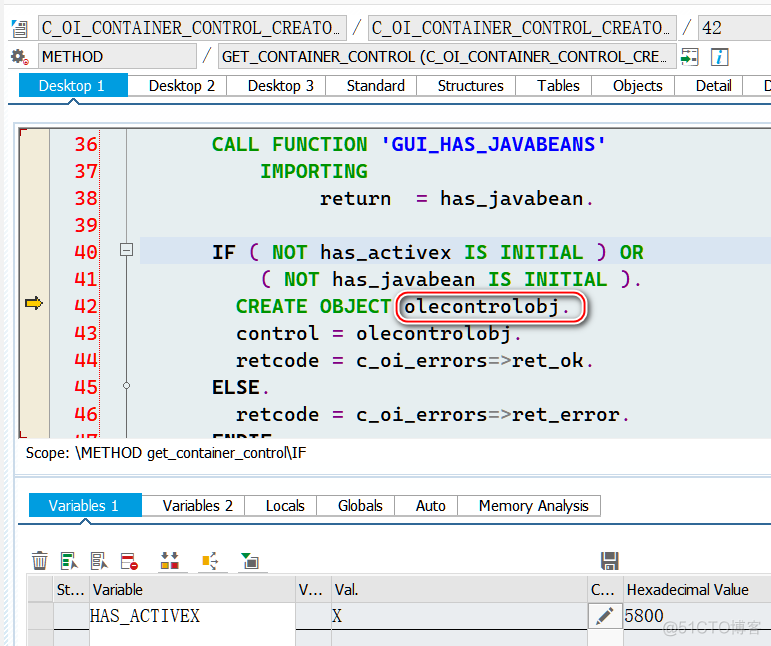Click has_activex in the IF condition
Viewport: 771px width, 646px height.
tap(386, 253)
